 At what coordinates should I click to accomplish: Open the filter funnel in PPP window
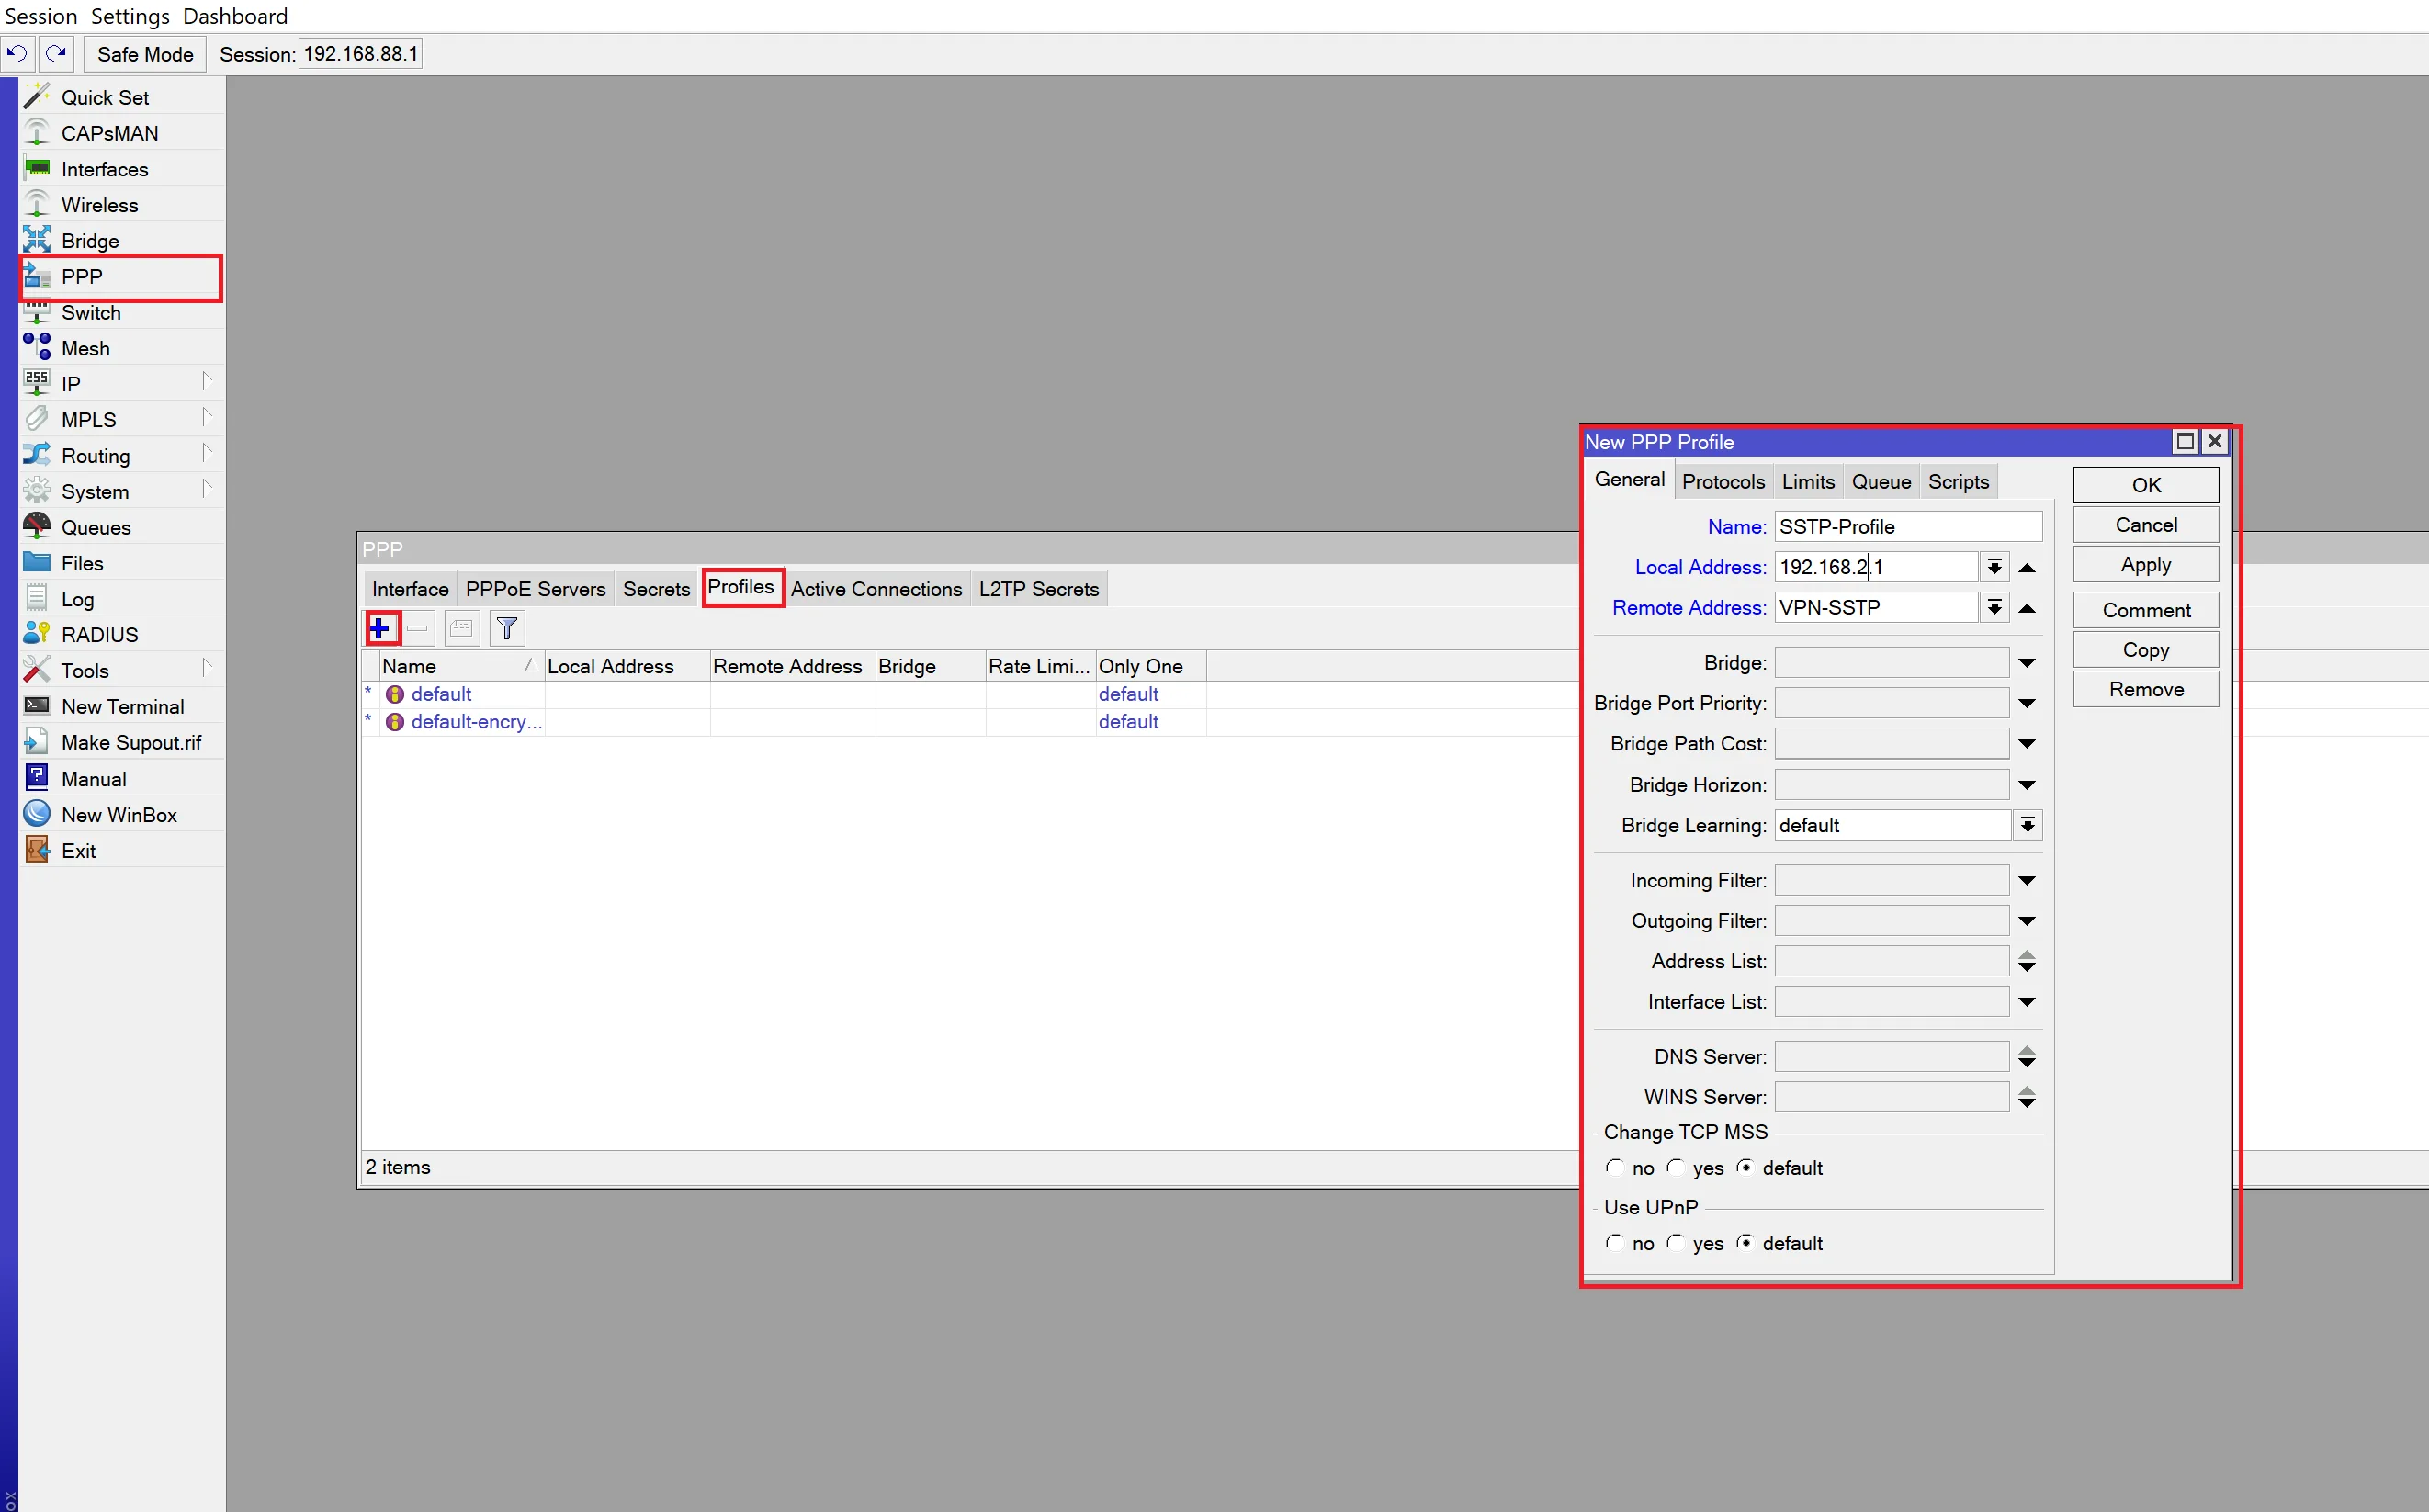pyautogui.click(x=507, y=629)
